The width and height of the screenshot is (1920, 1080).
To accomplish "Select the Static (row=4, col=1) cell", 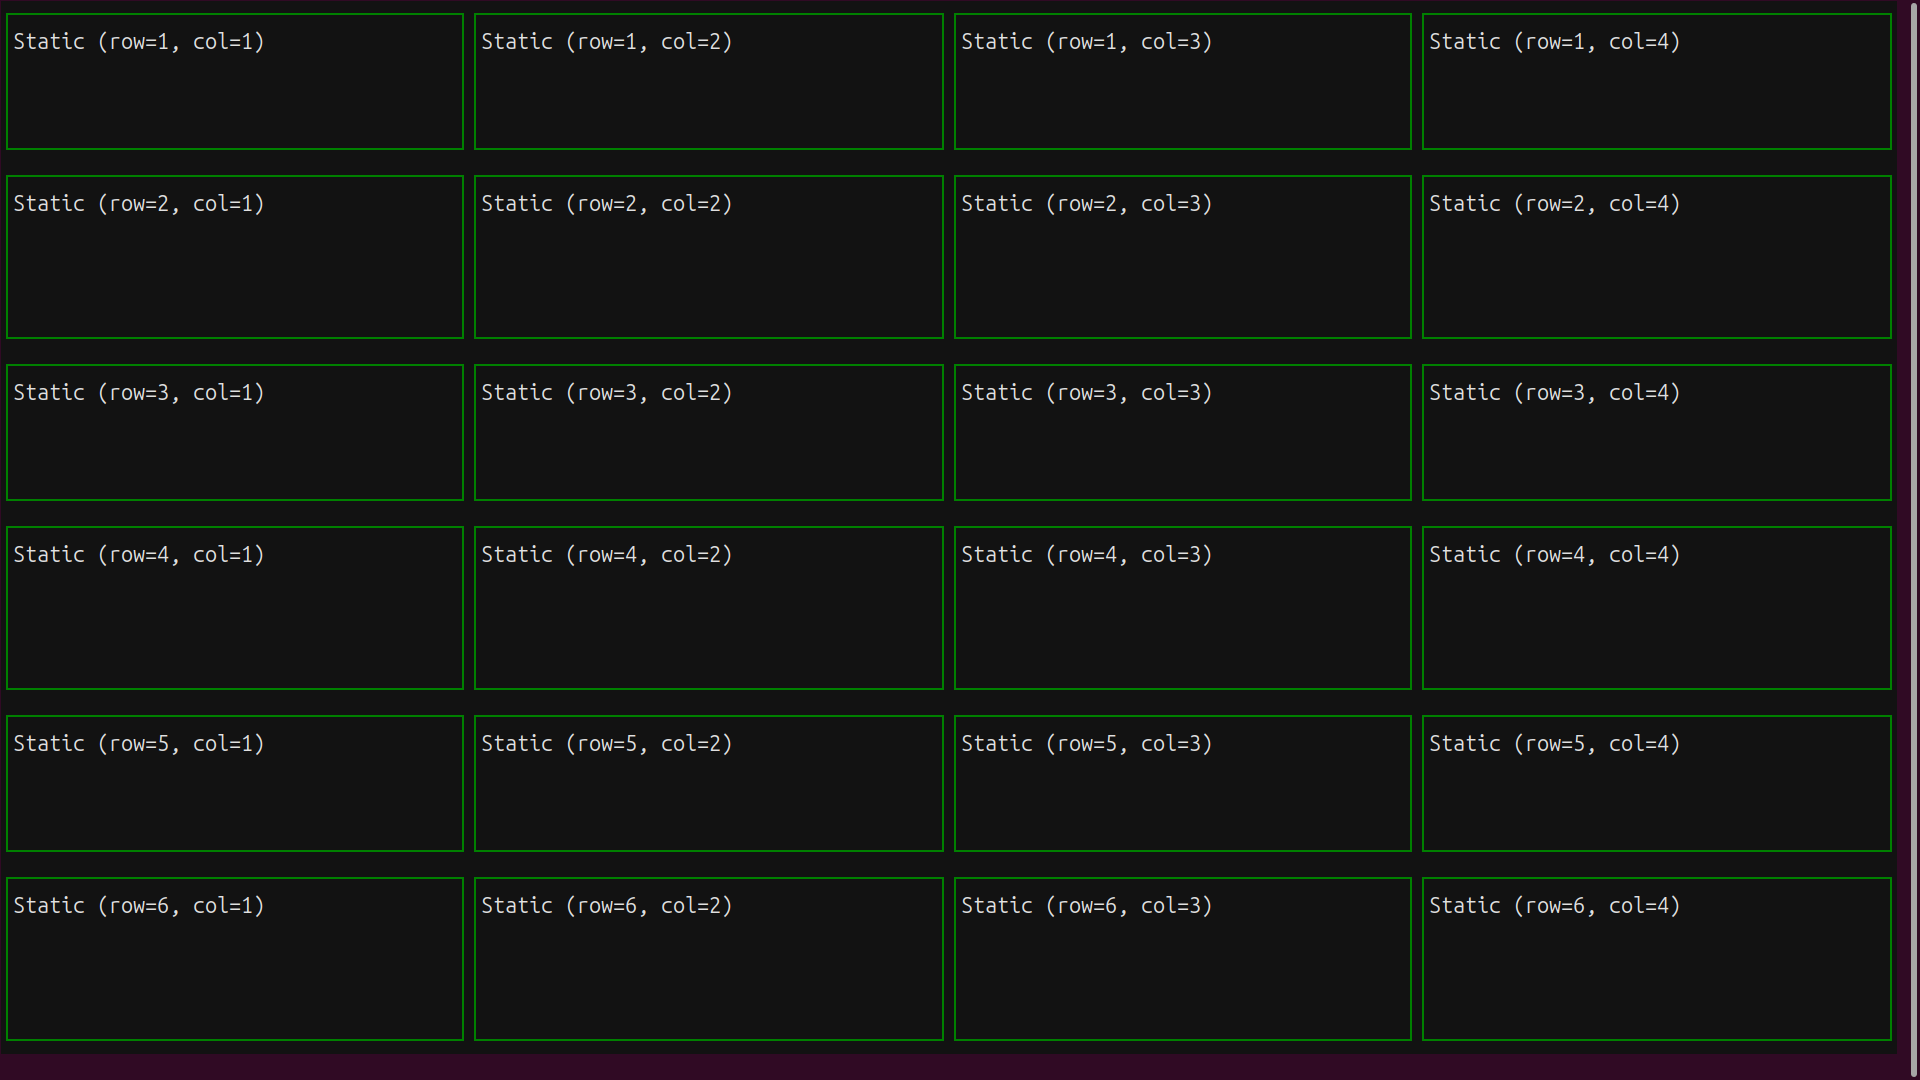I will 234,607.
